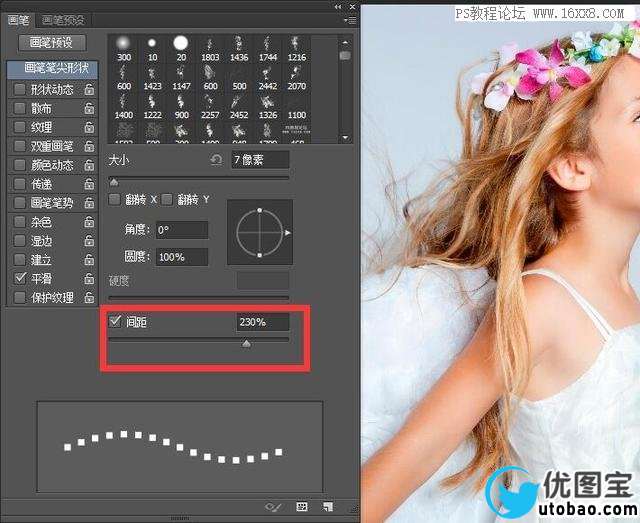Viewport: 640px width, 523px height.
Task: Choose the hard round 10 brush tip
Action: (152, 48)
